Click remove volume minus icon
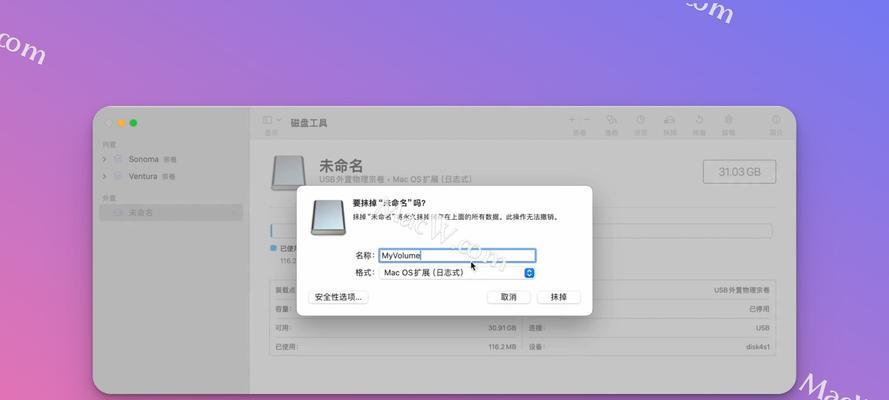The image size is (889, 400). [x=587, y=120]
